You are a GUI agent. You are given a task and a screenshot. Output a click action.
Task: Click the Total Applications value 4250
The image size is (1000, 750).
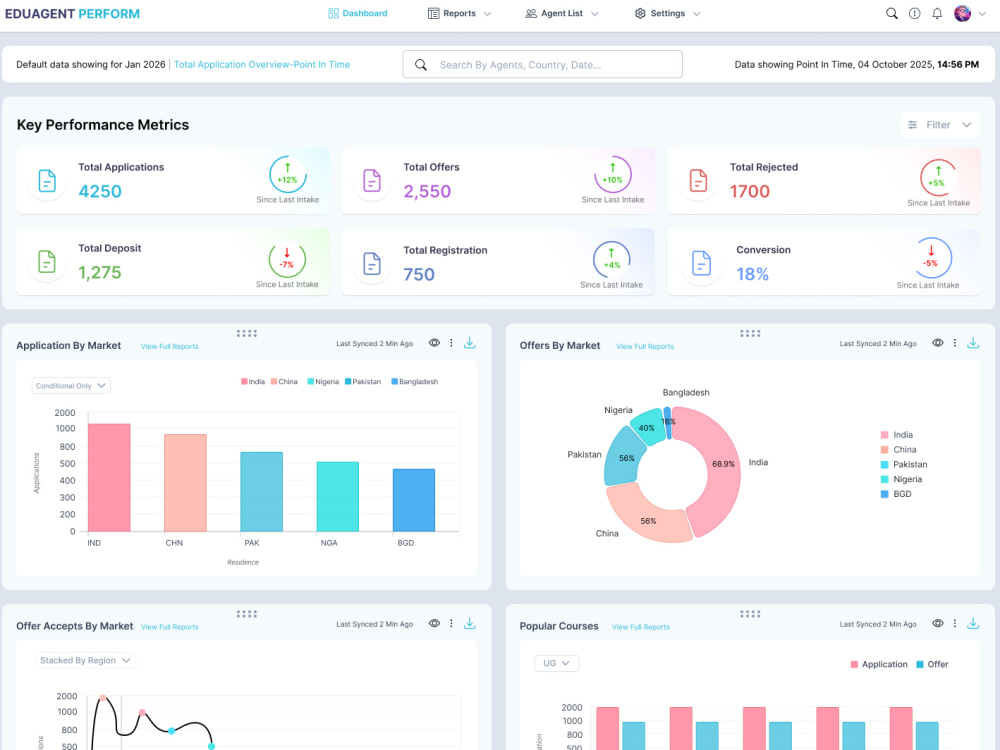pos(99,191)
